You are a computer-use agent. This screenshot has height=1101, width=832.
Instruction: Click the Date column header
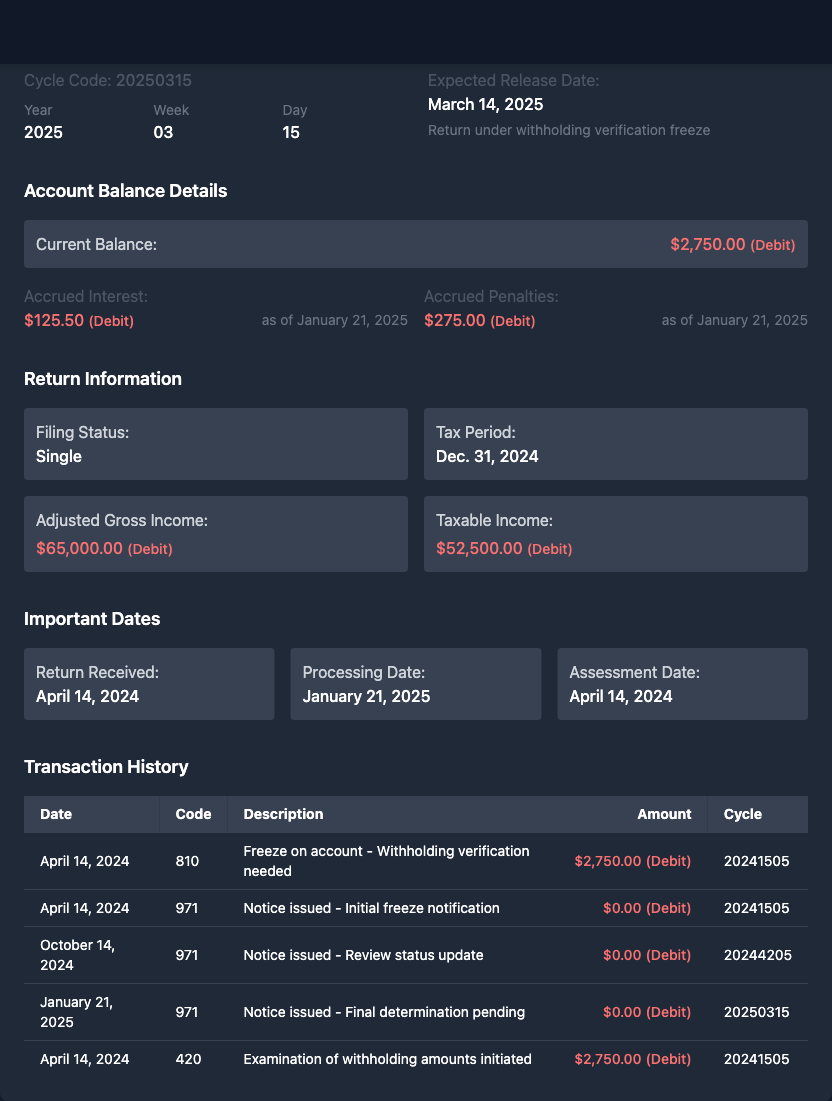click(56, 814)
